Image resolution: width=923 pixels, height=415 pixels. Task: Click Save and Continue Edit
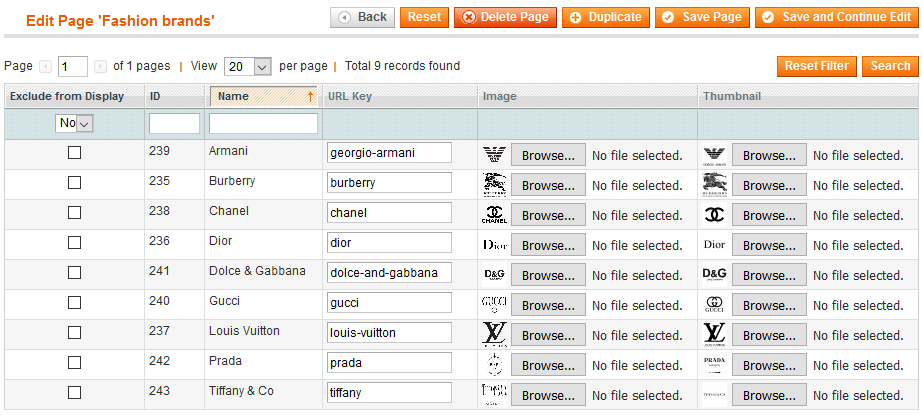pyautogui.click(x=836, y=18)
